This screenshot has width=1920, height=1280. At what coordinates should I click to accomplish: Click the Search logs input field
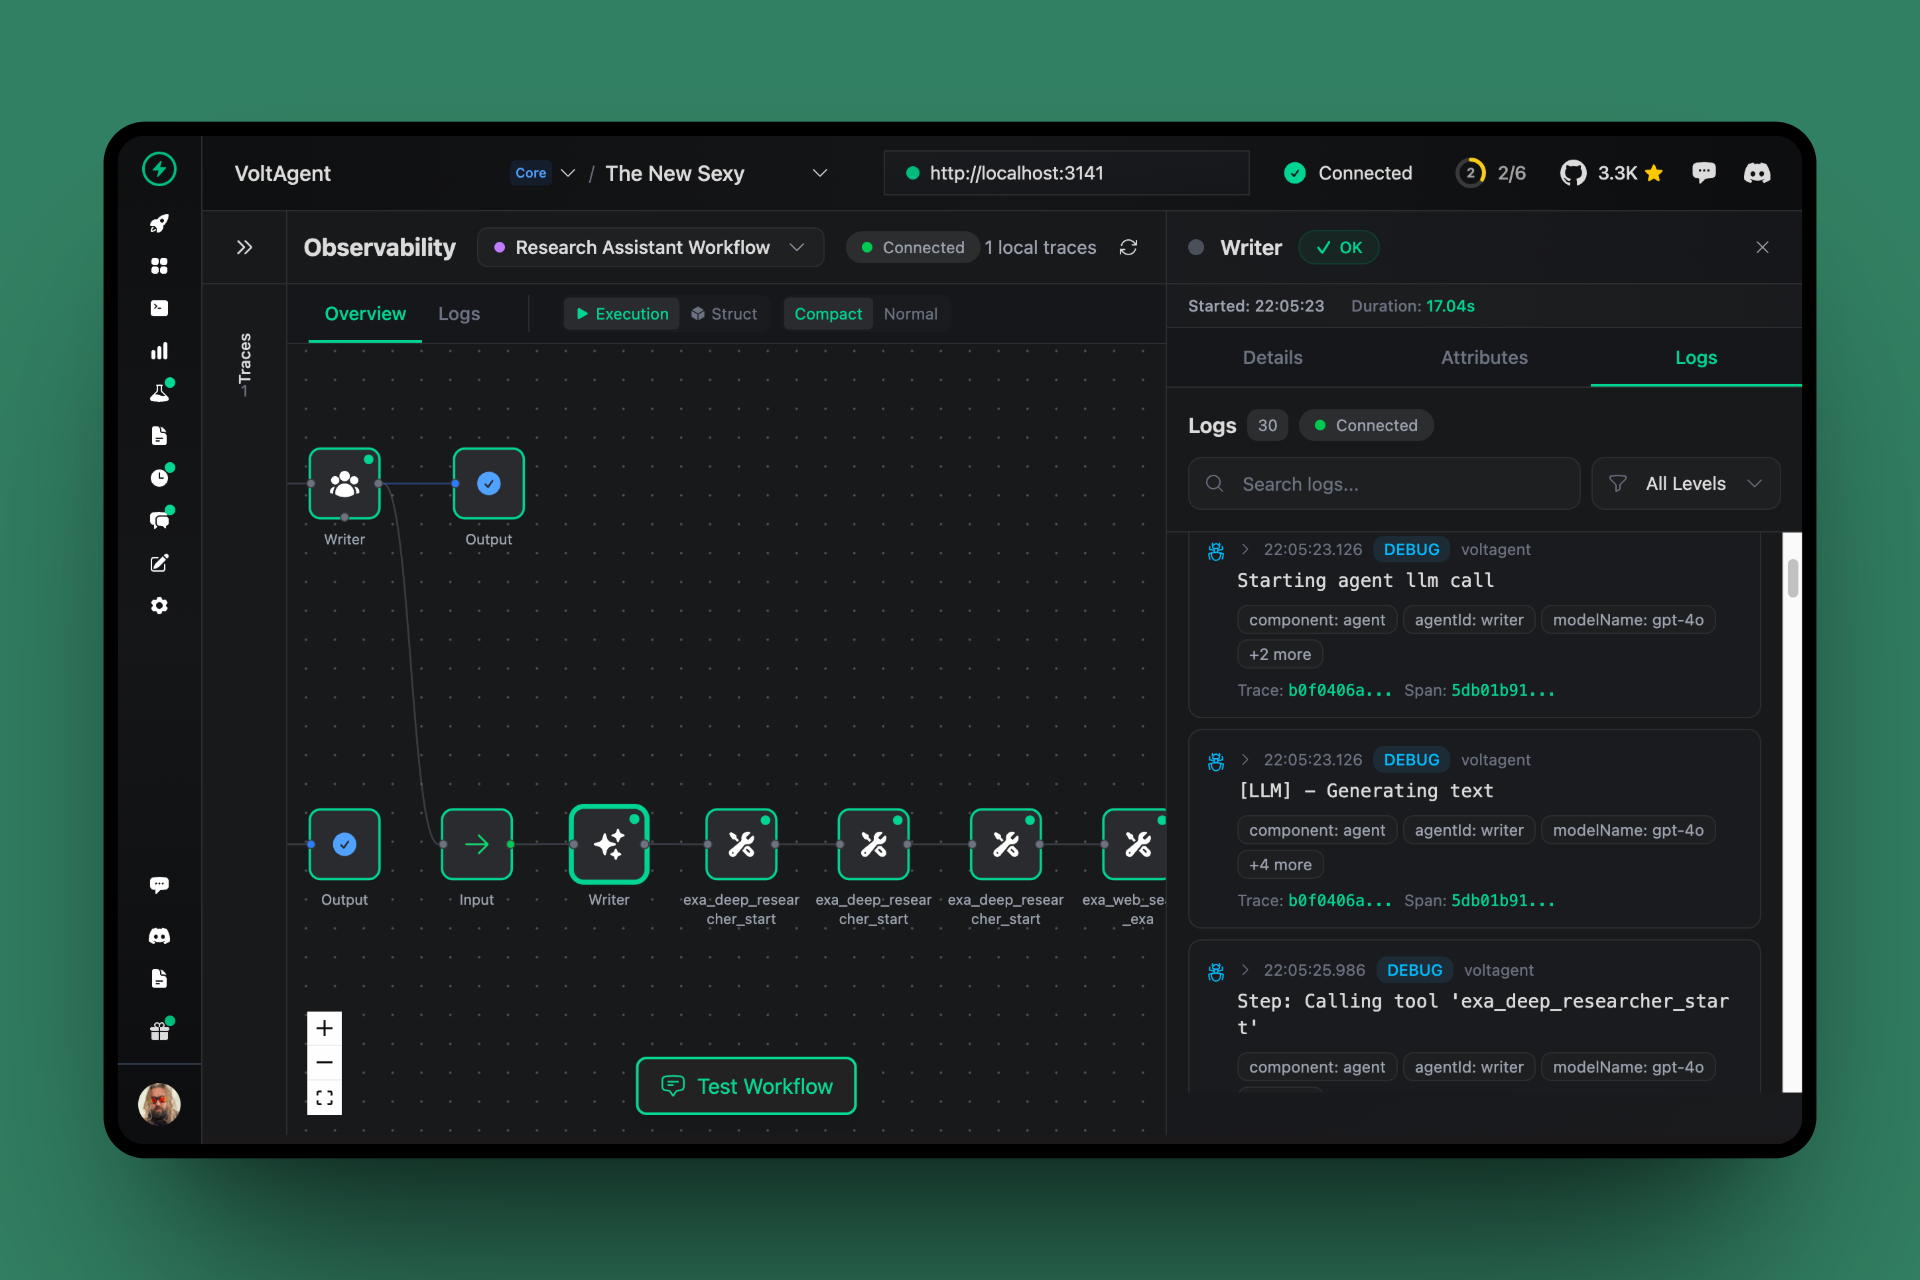pyautogui.click(x=1384, y=484)
